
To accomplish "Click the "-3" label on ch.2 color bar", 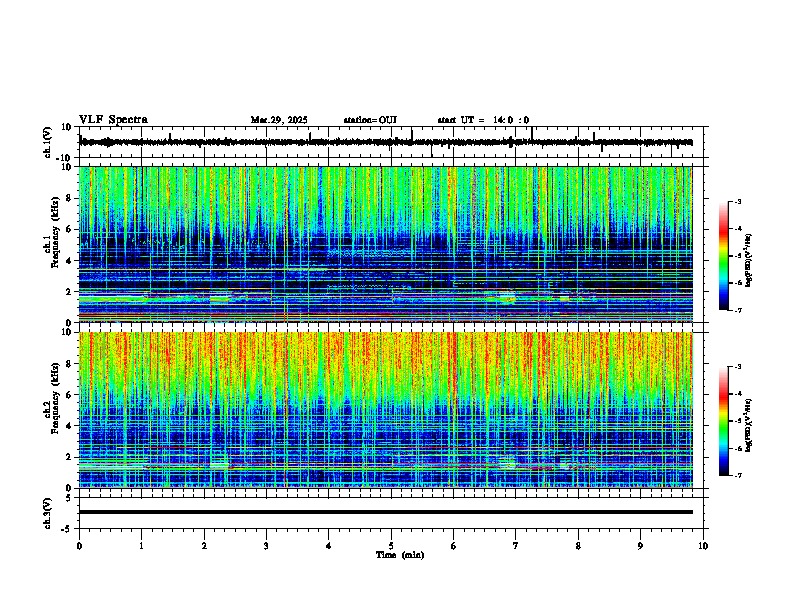I will click(x=737, y=367).
